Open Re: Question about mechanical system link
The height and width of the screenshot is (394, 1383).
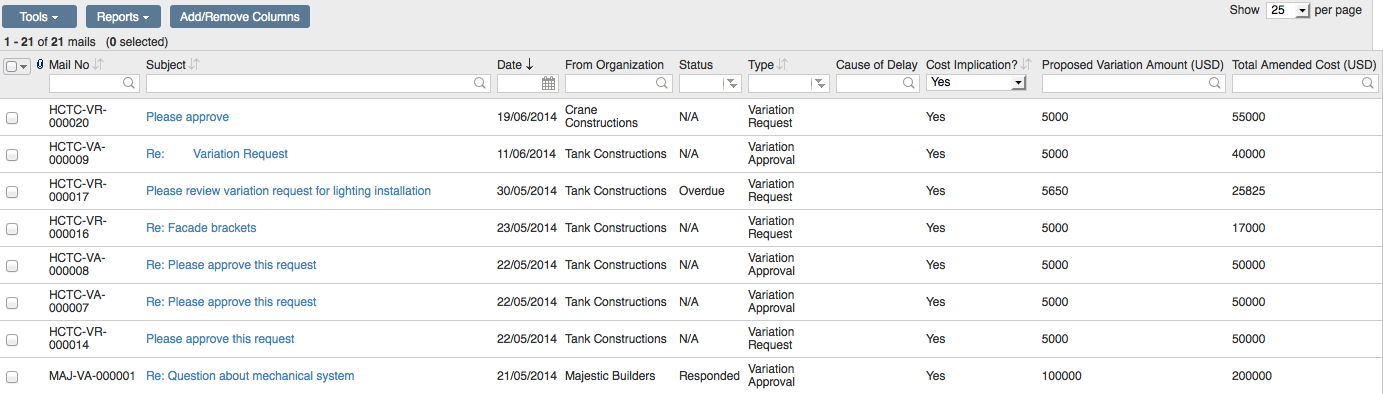click(x=250, y=376)
